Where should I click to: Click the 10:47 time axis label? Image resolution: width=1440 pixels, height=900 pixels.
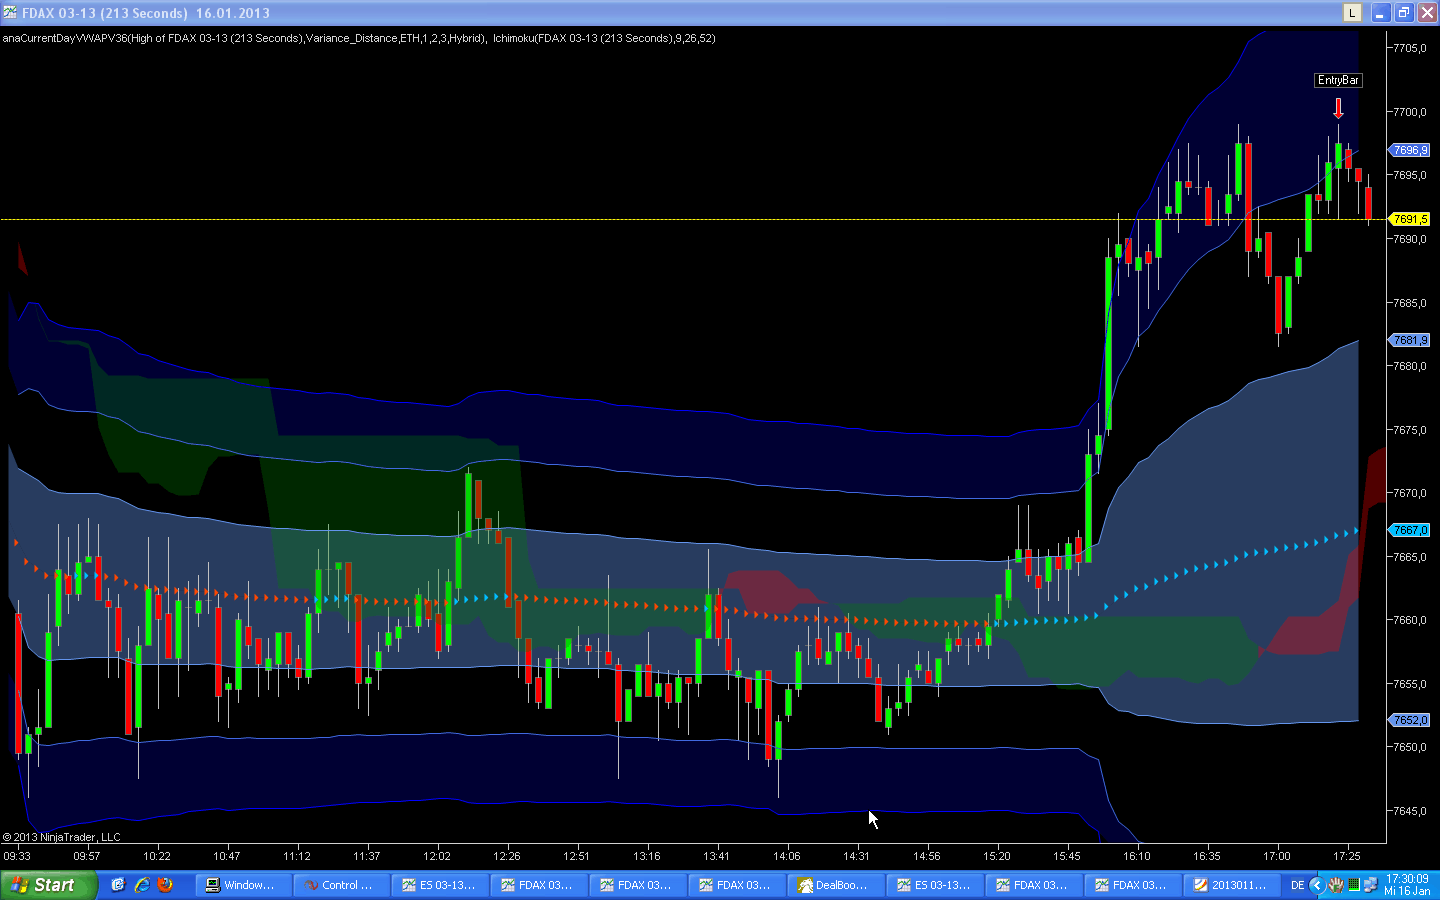click(227, 856)
